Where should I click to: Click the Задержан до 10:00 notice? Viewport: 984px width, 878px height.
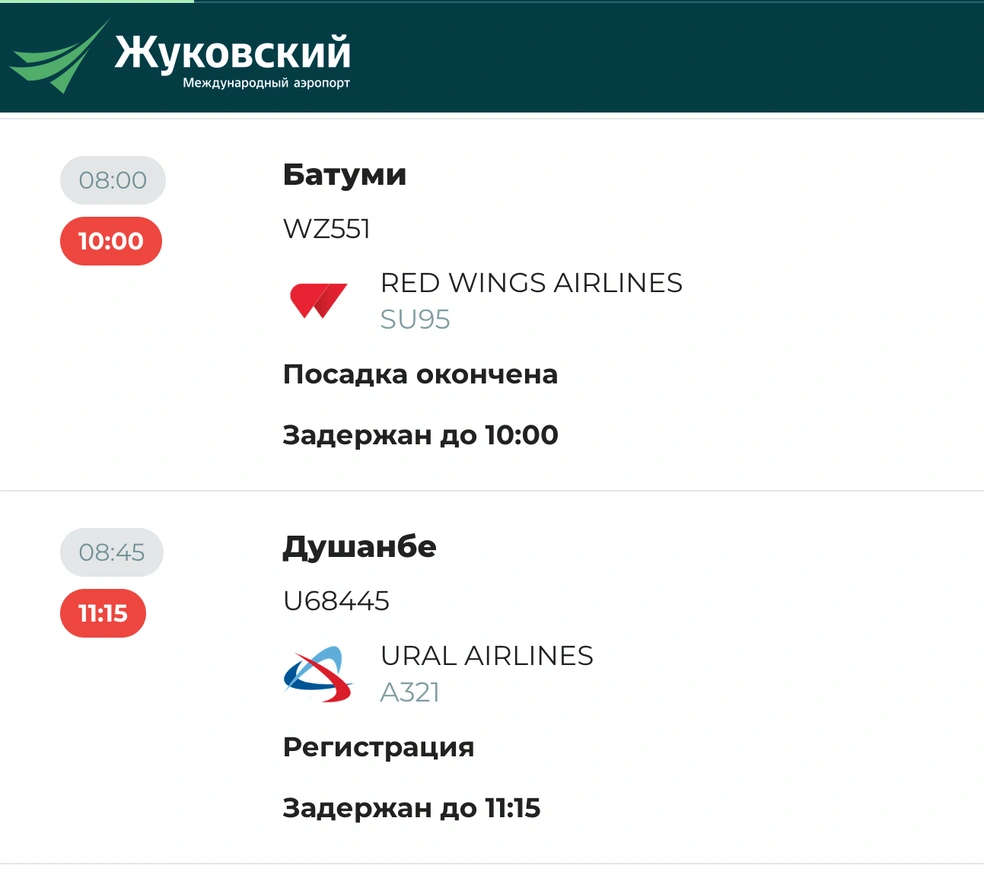click(420, 435)
